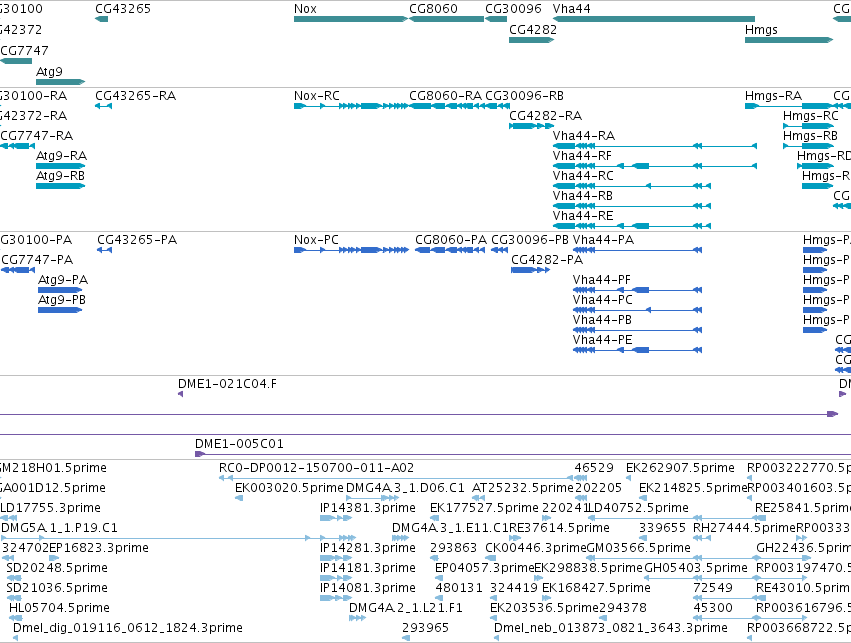
Task: Click the CG43265 gene label
Action: click(123, 9)
